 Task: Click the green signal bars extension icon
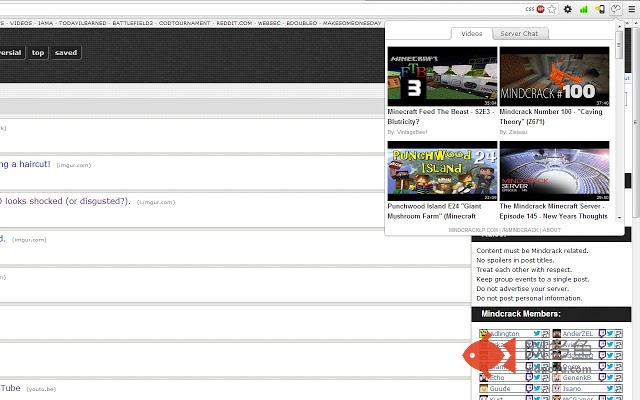click(583, 8)
